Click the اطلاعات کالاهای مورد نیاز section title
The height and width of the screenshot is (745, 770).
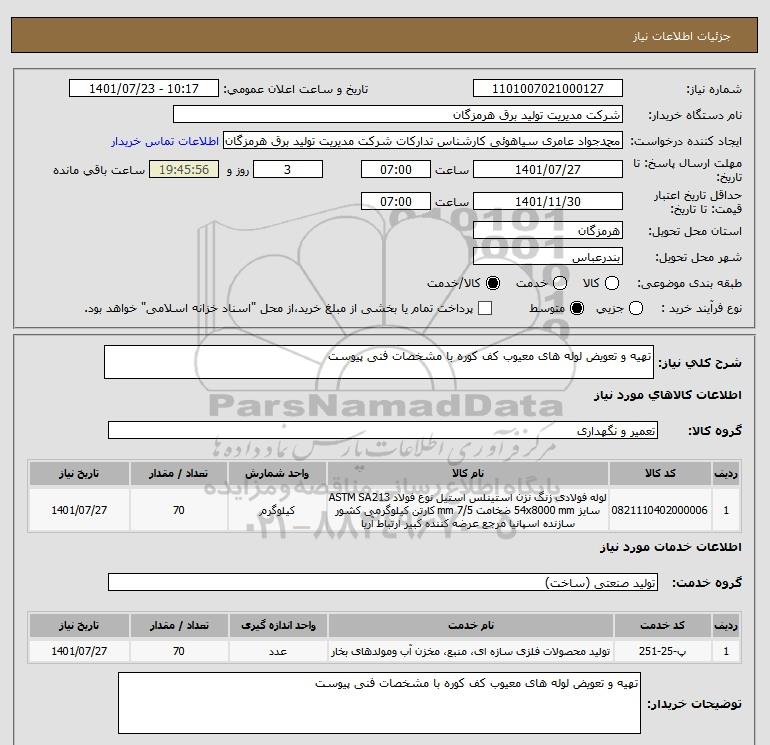coord(668,395)
